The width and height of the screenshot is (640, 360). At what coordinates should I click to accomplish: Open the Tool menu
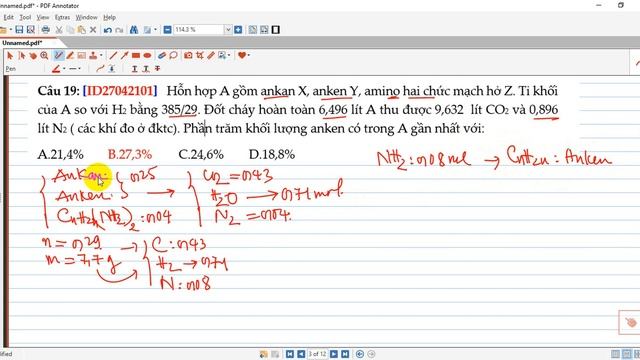coord(25,18)
